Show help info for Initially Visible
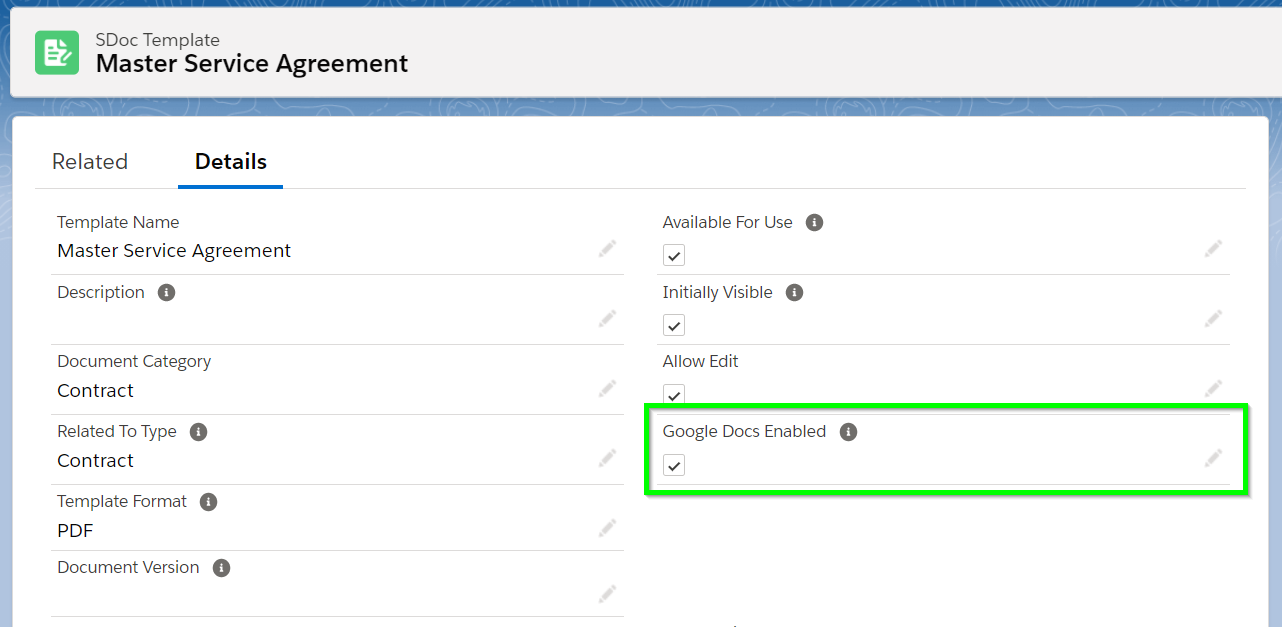Screen dimensions: 1282x627 pyautogui.click(x=795, y=293)
